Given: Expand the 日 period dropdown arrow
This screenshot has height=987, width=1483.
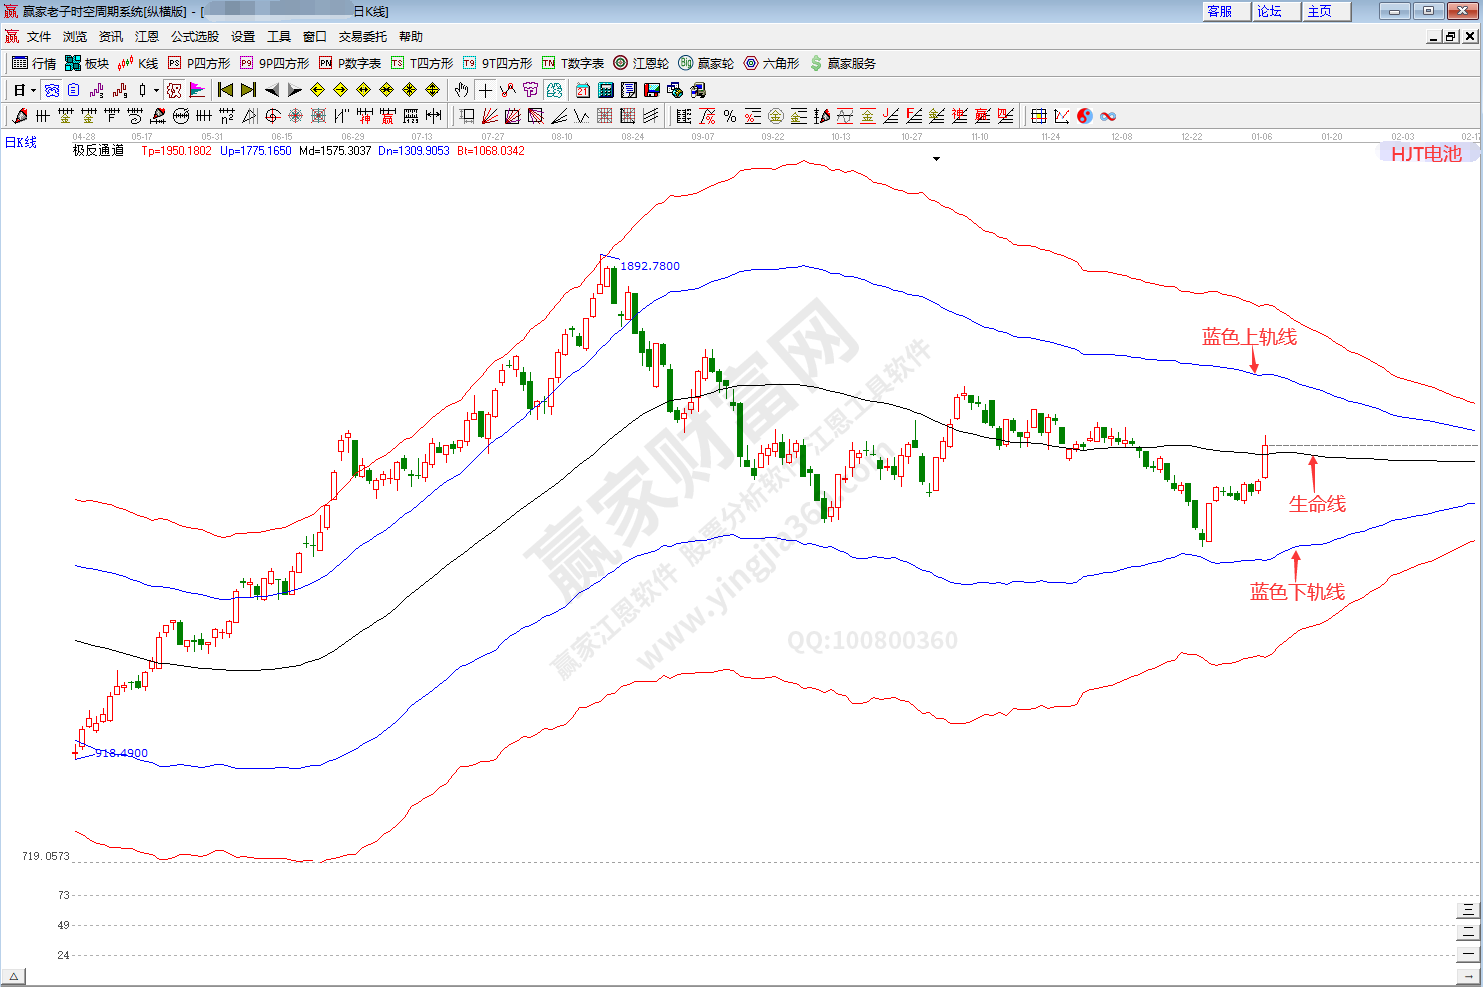Looking at the screenshot, I should click(33, 90).
